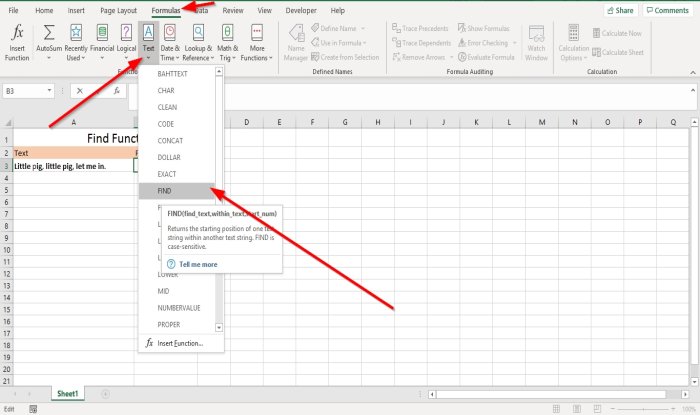Click Evaluate Formula
This screenshot has height=415, width=700.
click(486, 57)
